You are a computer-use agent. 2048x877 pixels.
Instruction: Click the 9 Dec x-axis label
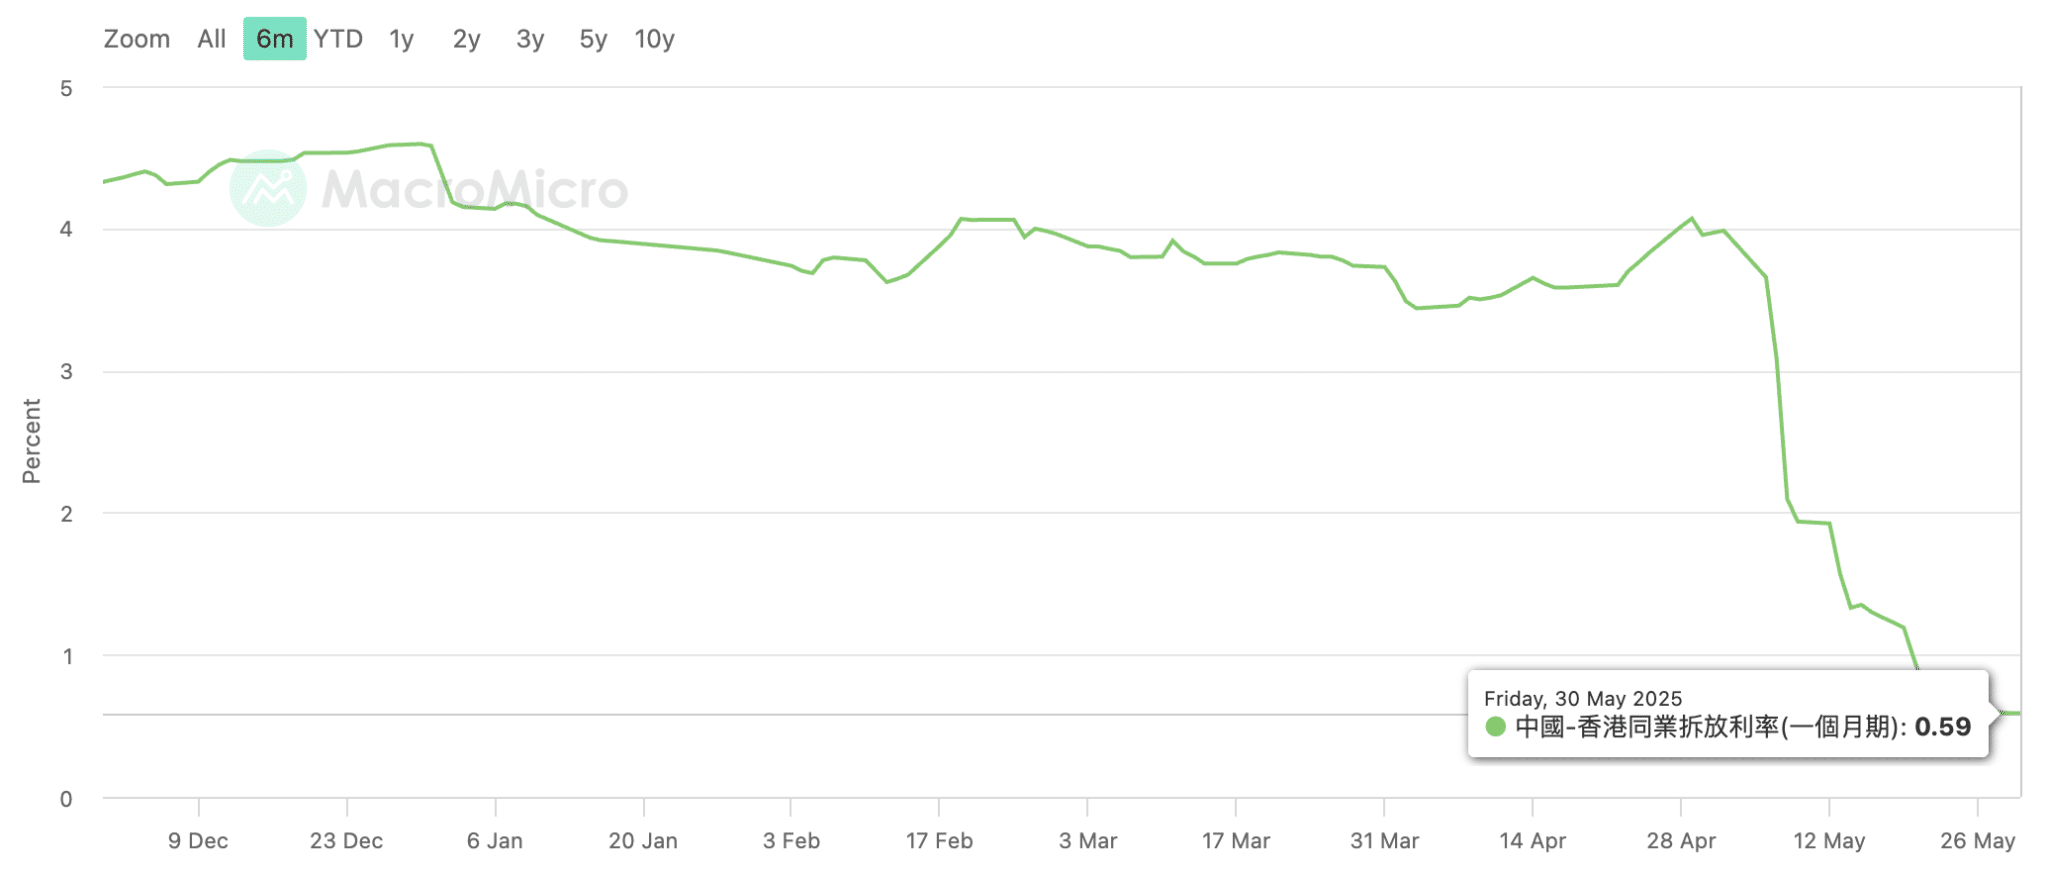(198, 841)
